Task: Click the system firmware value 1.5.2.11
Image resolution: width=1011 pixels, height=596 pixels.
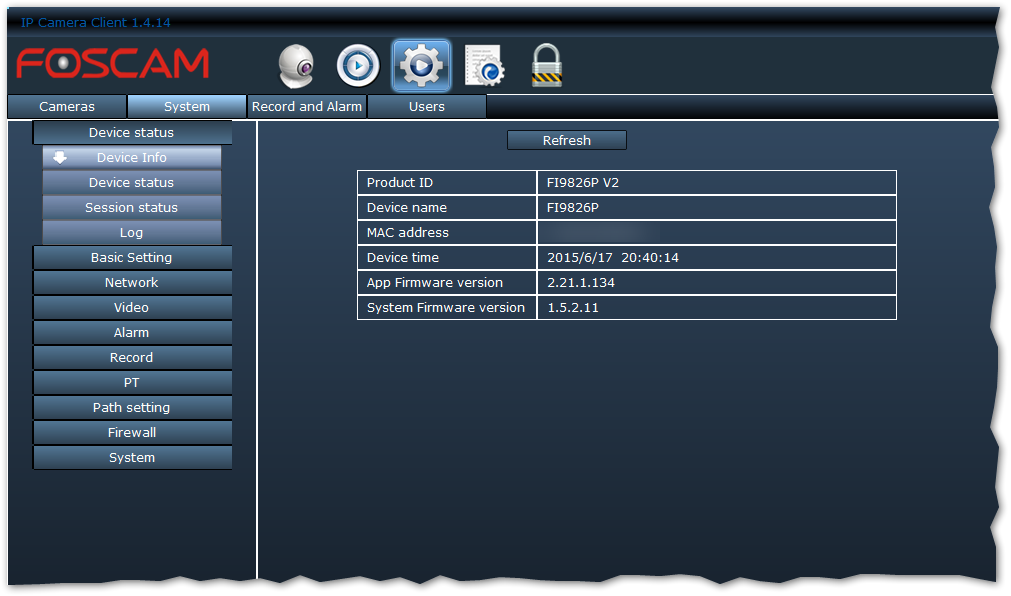Action: [573, 308]
